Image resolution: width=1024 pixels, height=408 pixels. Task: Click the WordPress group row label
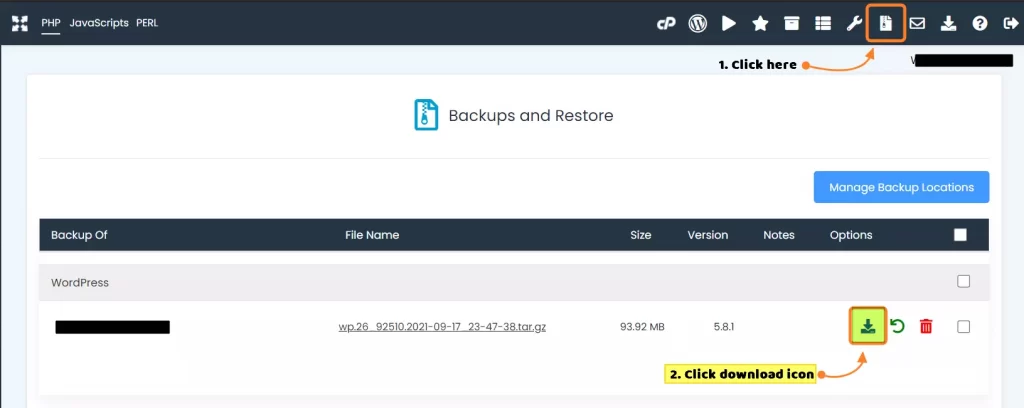click(80, 283)
